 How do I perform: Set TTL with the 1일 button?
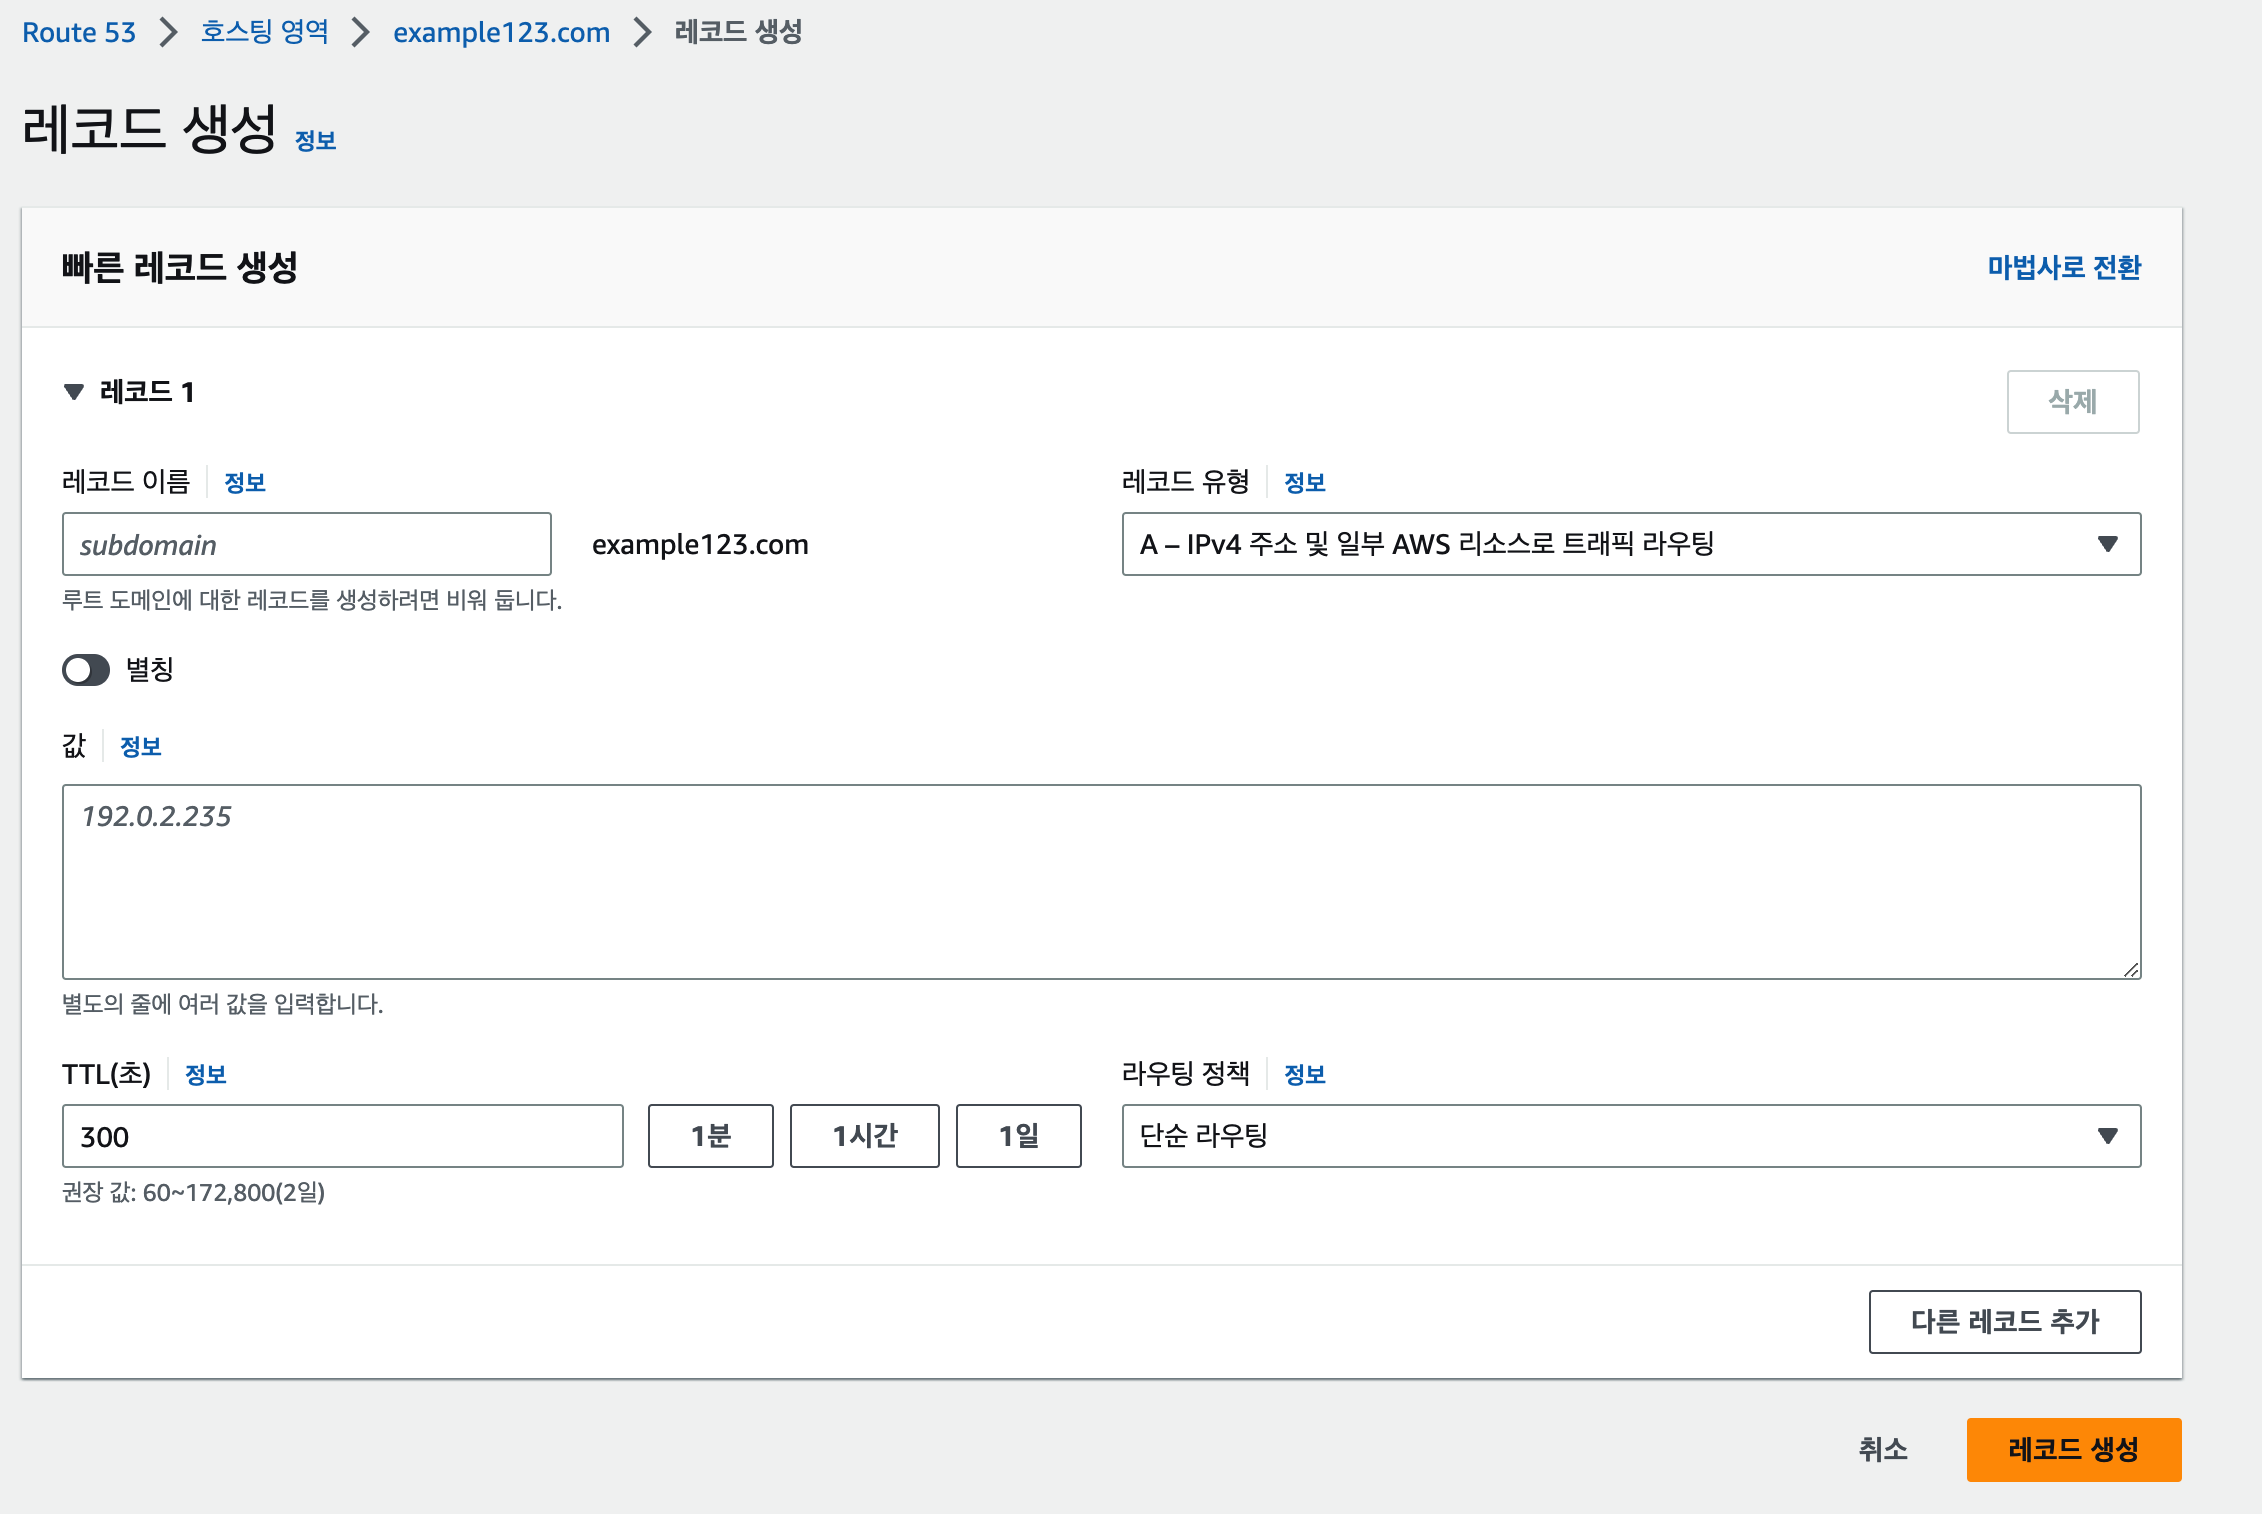[1018, 1136]
